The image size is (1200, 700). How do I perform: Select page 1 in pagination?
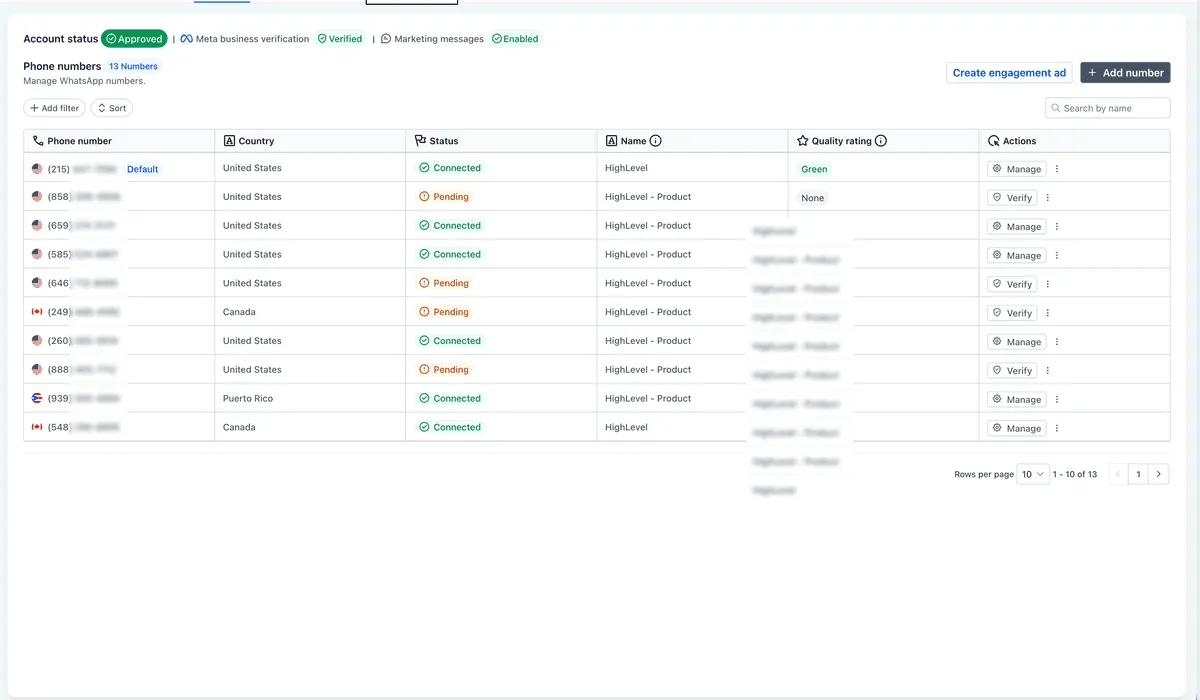click(1138, 474)
